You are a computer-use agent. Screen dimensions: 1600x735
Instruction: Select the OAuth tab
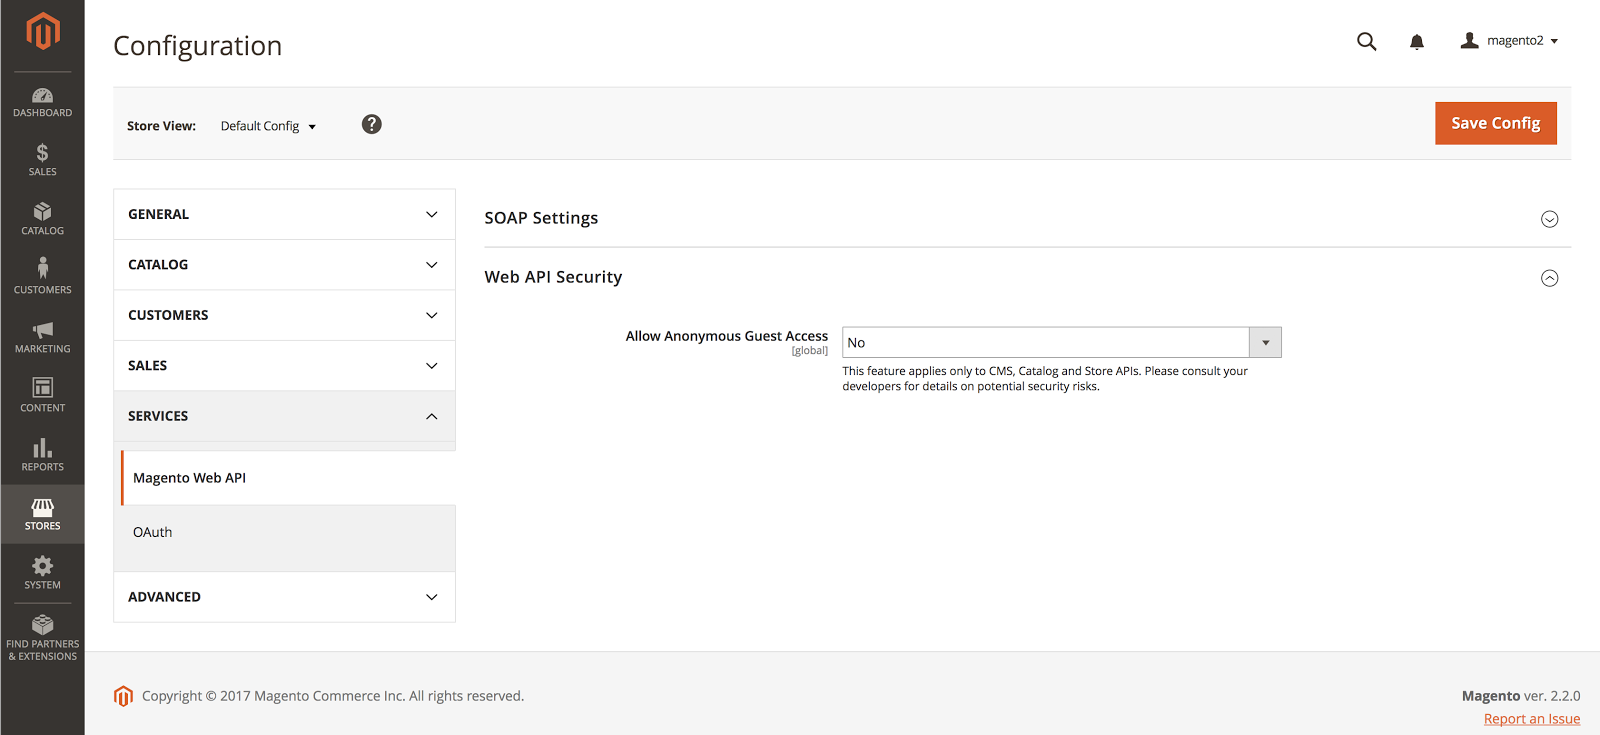288,532
